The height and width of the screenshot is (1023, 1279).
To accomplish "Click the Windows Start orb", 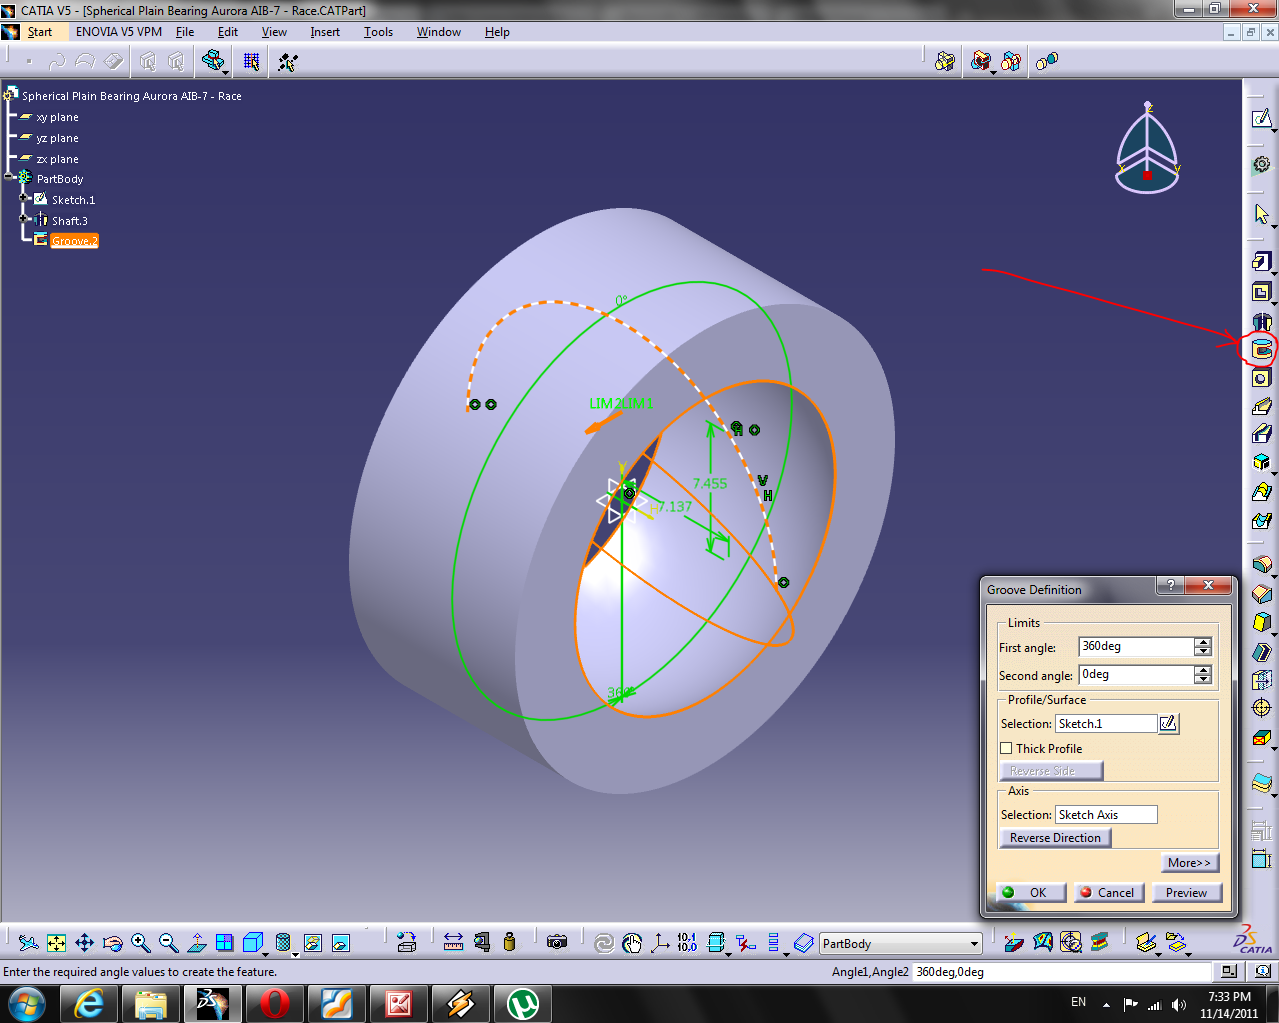I will (27, 1003).
